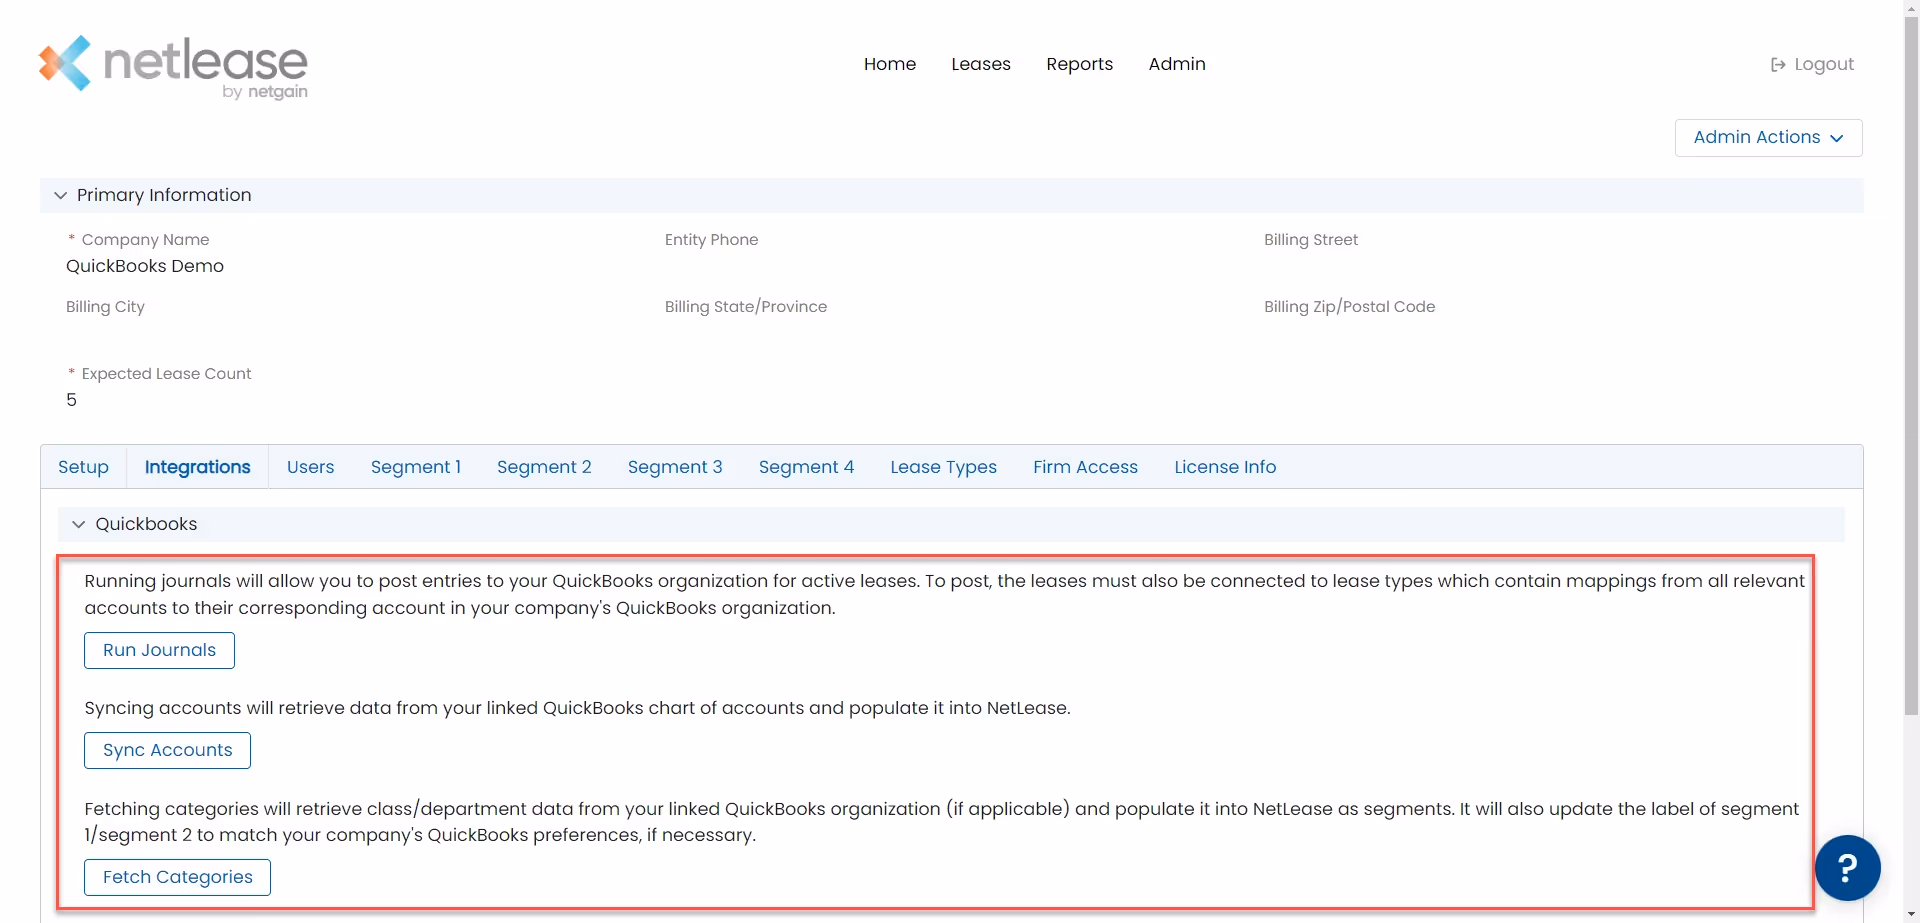
Task: Click the Run Journals button
Action: (x=158, y=650)
